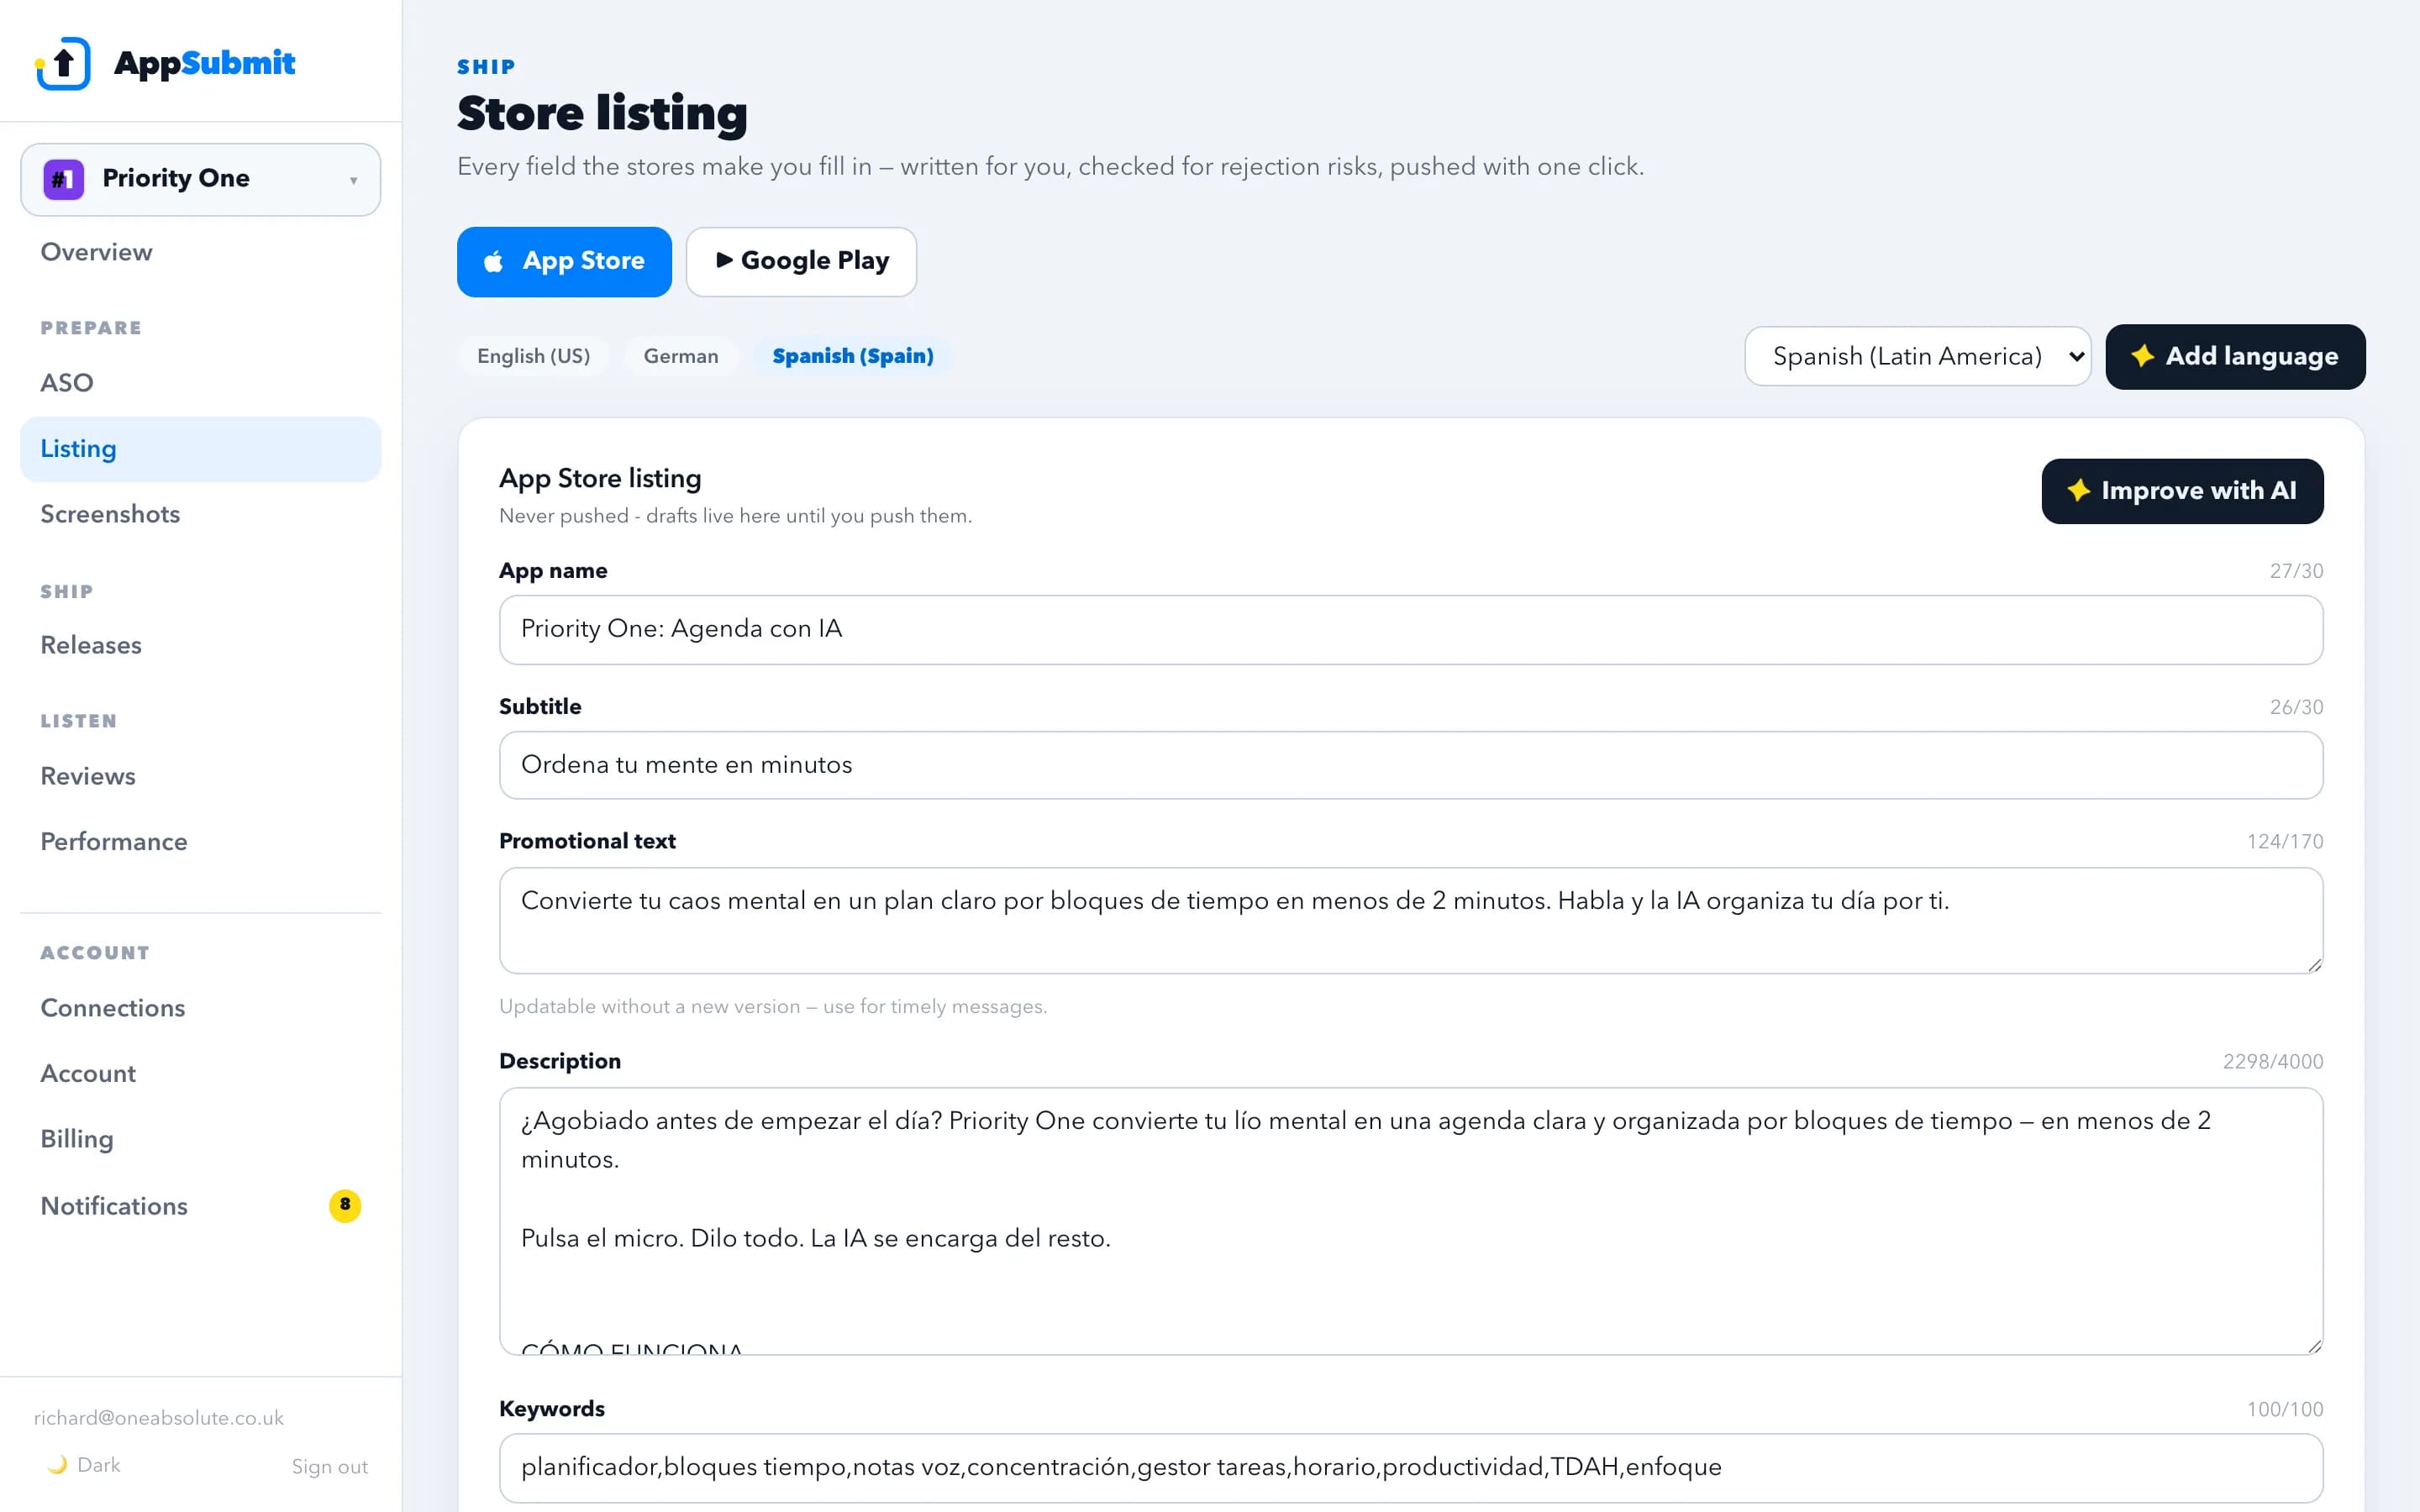Viewport: 2420px width, 1512px height.
Task: Click the ACCOUNT sidebar section header
Action: [x=95, y=953]
